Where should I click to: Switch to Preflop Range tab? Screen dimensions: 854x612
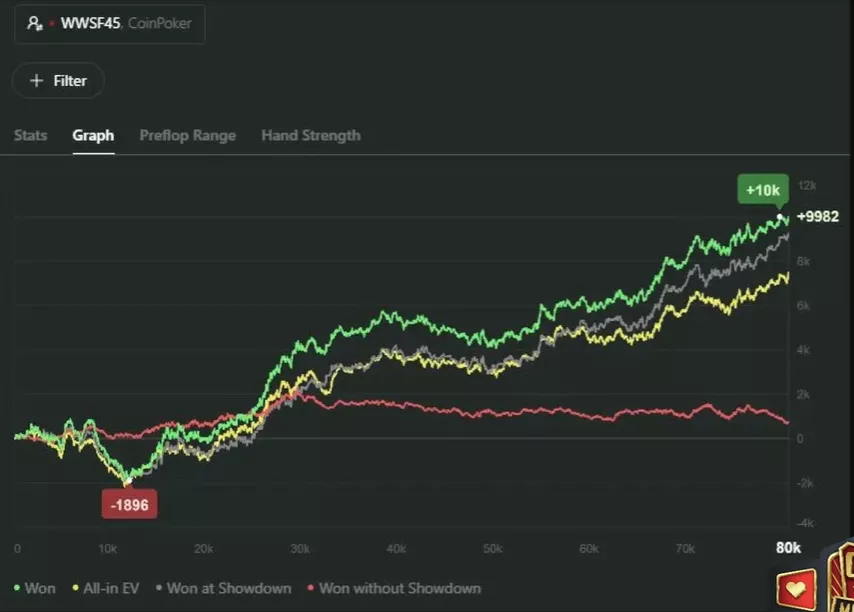(x=187, y=136)
